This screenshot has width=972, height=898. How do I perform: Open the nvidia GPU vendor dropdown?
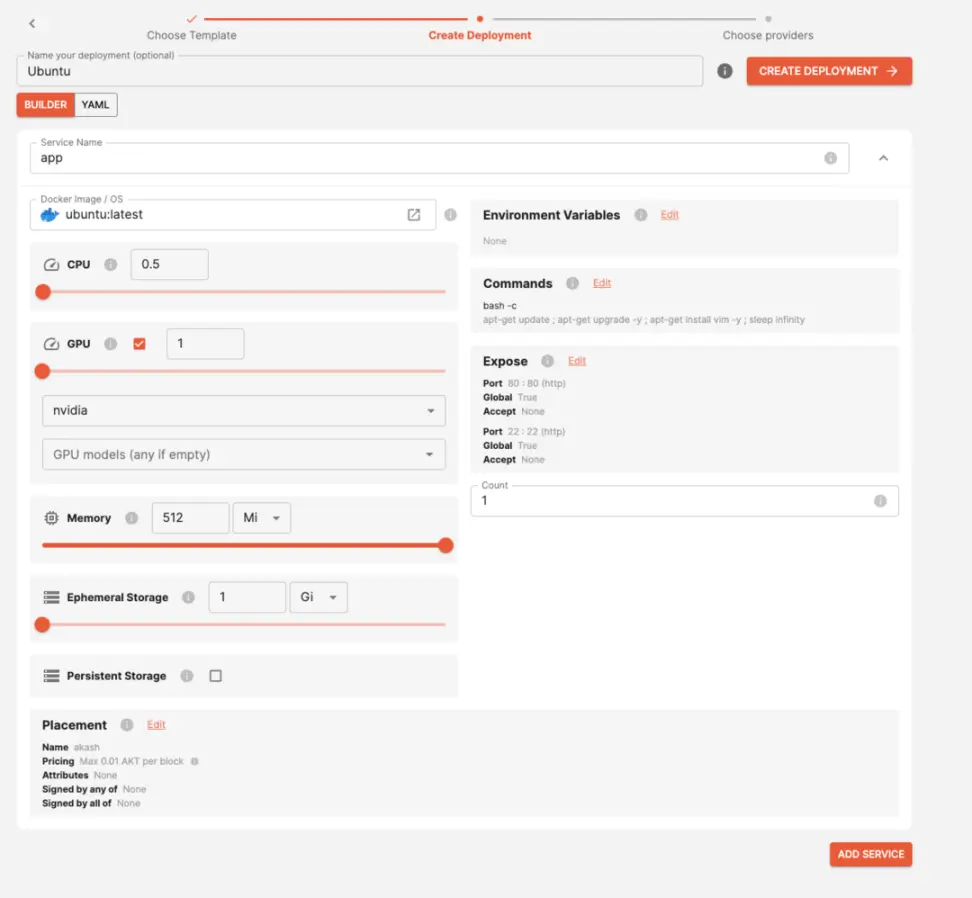430,410
